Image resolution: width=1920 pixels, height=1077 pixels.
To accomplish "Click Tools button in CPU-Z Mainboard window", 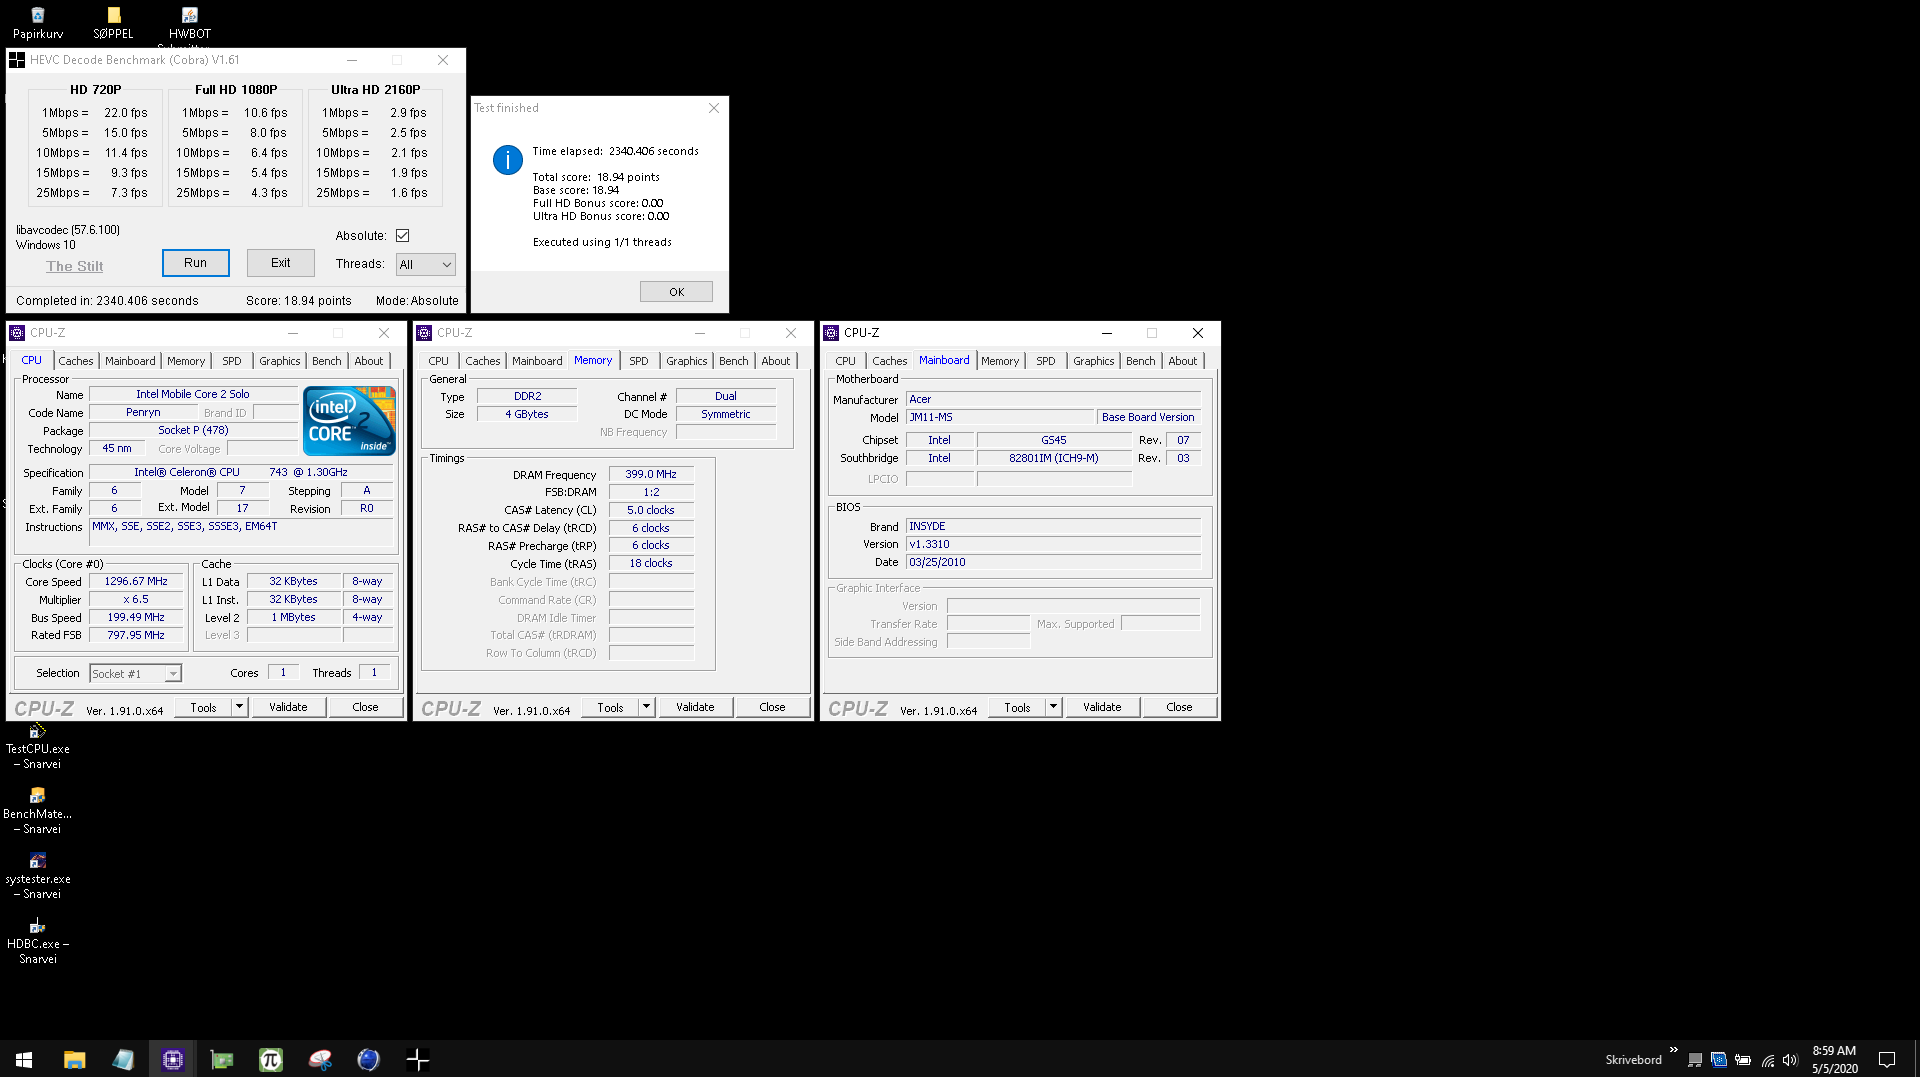I will pyautogui.click(x=1017, y=707).
